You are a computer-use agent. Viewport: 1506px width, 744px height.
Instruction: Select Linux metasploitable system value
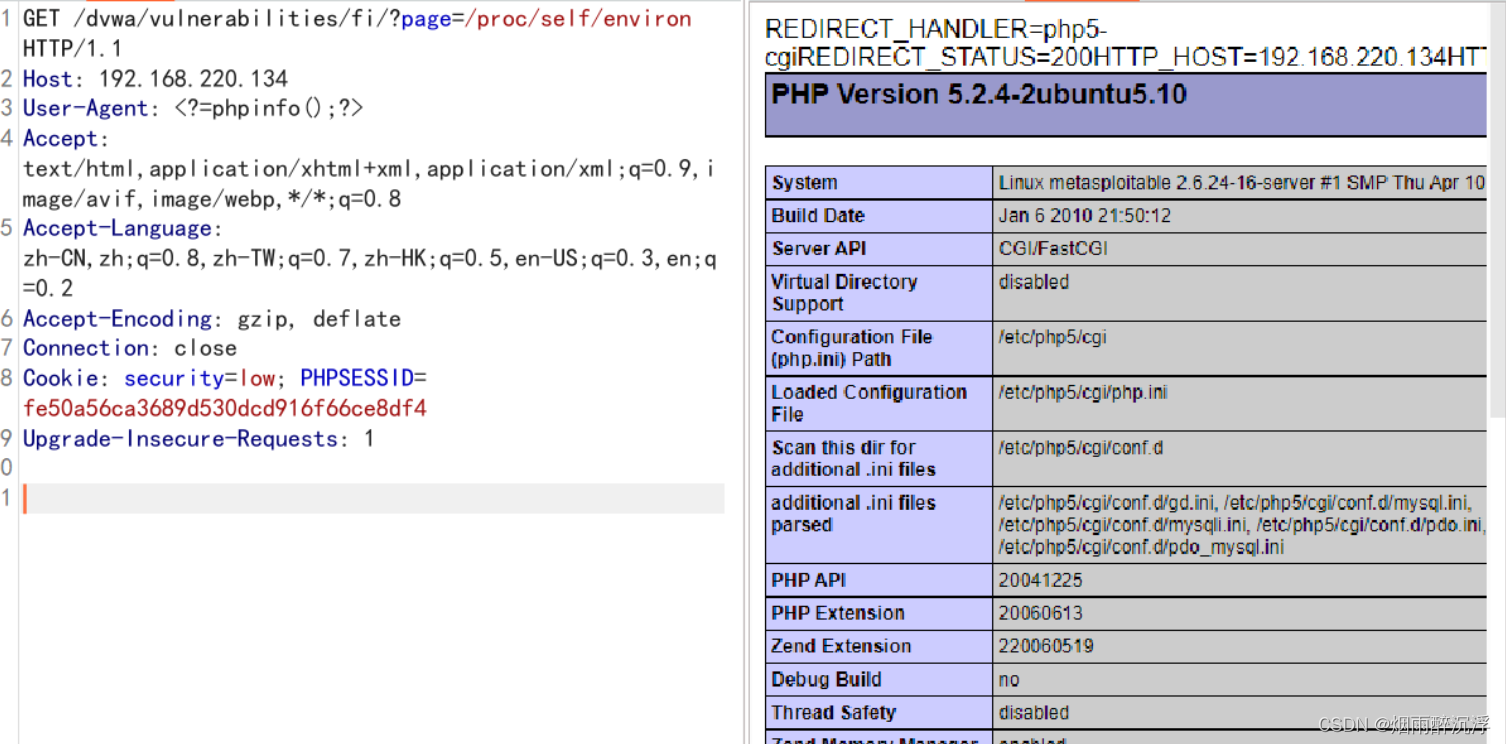click(x=1242, y=183)
